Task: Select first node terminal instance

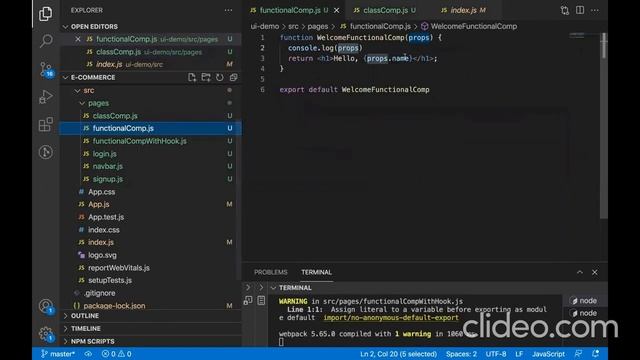Action: [584, 301]
